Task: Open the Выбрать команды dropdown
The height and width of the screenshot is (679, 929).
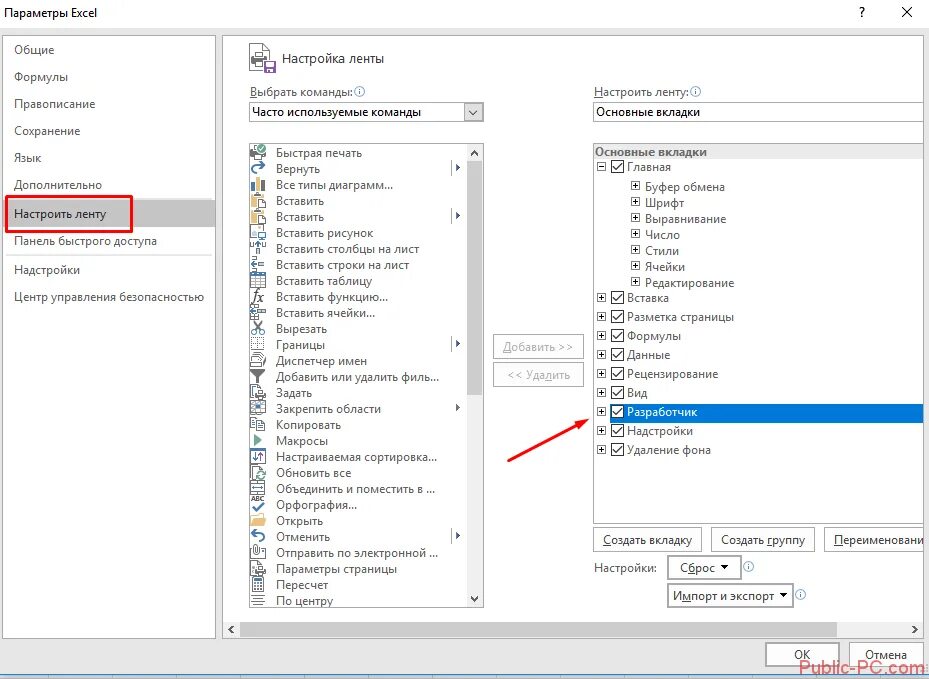Action: tap(473, 112)
